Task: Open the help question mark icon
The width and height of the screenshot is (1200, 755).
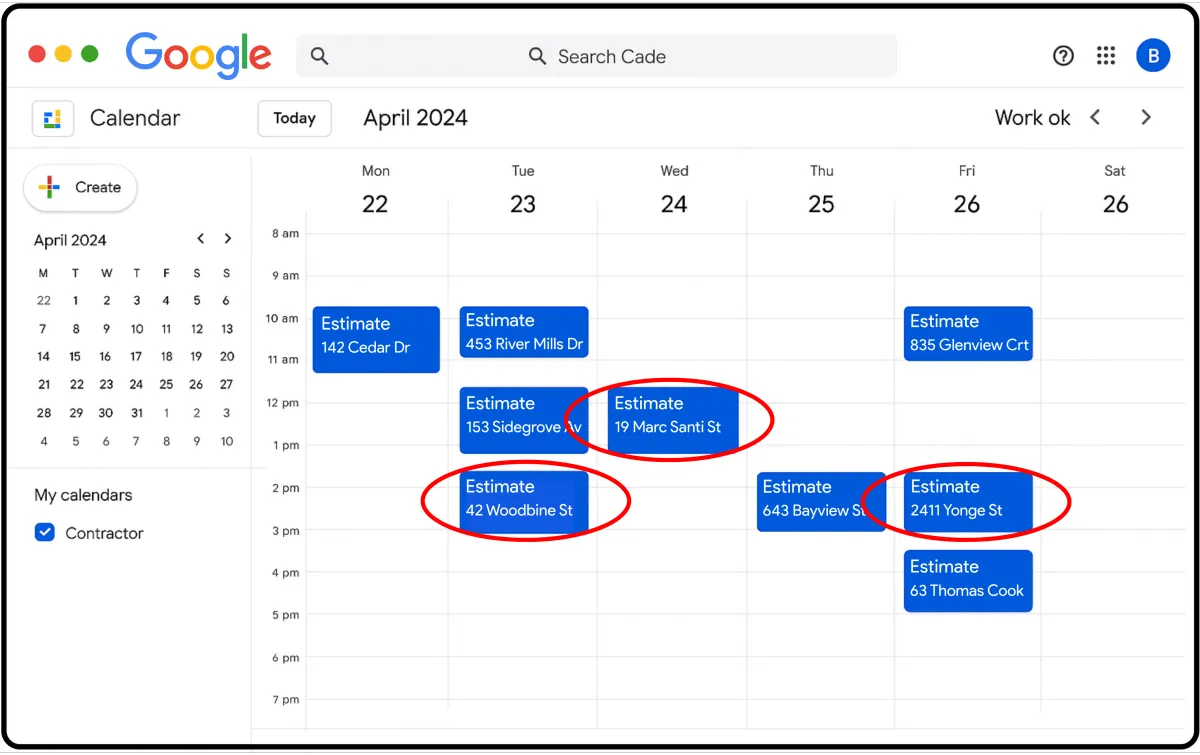Action: coord(1063,56)
